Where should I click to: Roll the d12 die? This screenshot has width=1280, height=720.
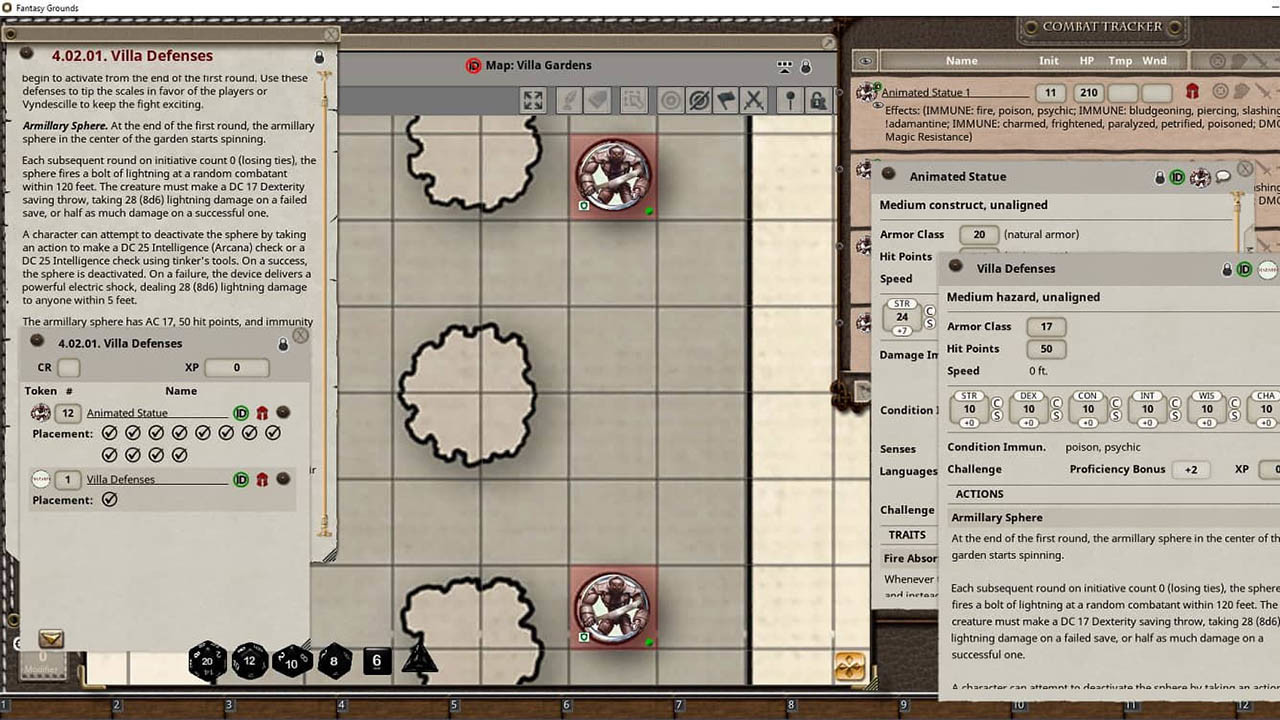click(250, 661)
